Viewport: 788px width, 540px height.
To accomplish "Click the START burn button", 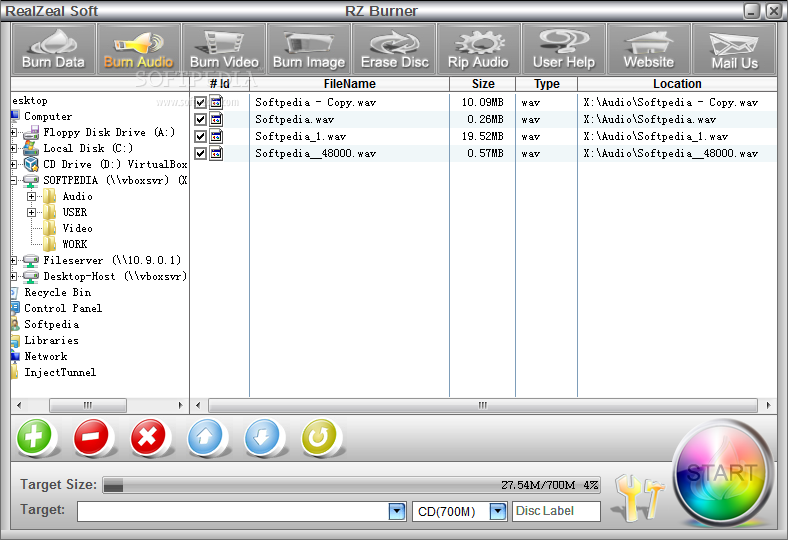I will [x=722, y=474].
